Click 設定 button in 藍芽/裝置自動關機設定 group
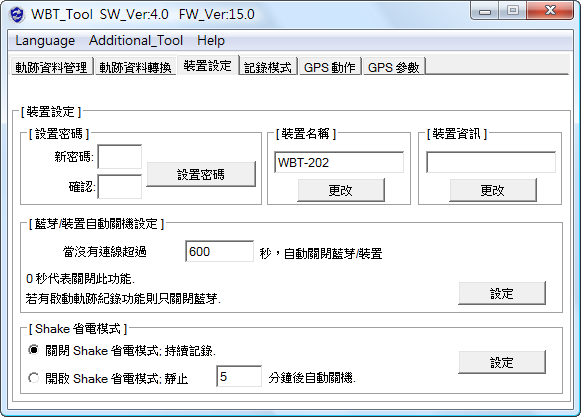This screenshot has width=581, height=417. (502, 293)
